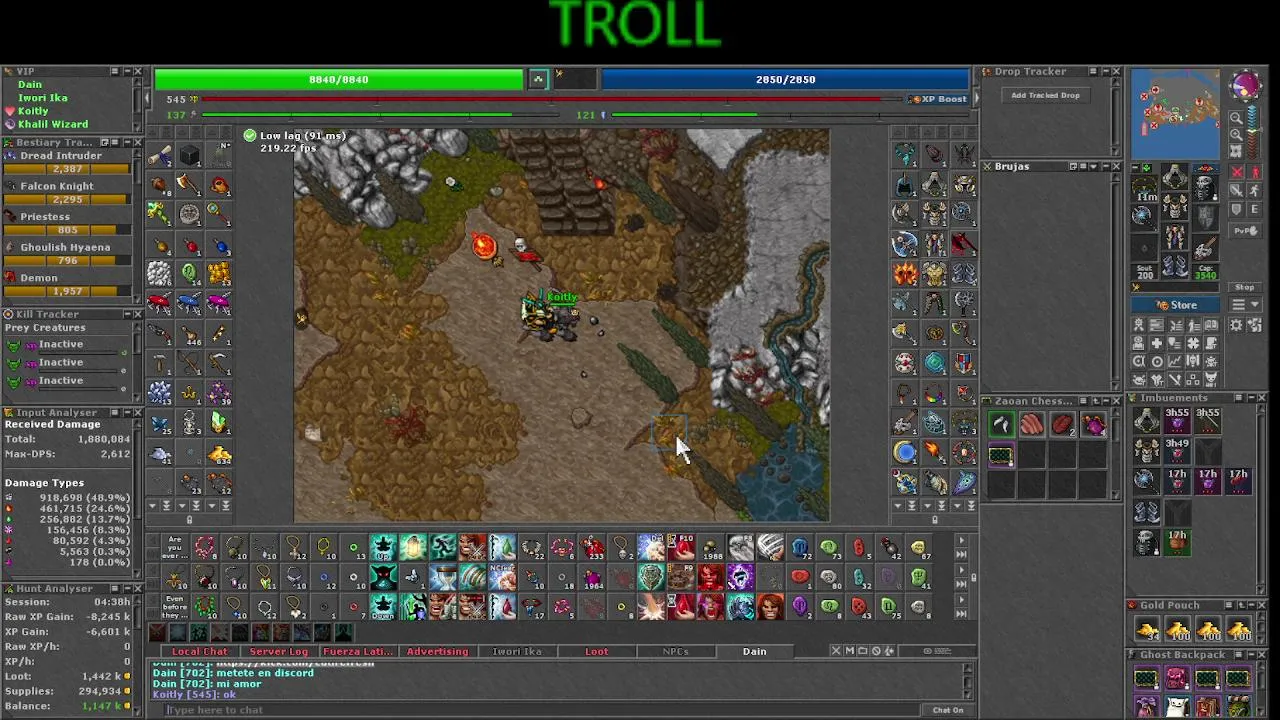Screen dimensions: 1280x720
Task: Open the Drop Tracker panel menu
Action: click(x=1093, y=71)
